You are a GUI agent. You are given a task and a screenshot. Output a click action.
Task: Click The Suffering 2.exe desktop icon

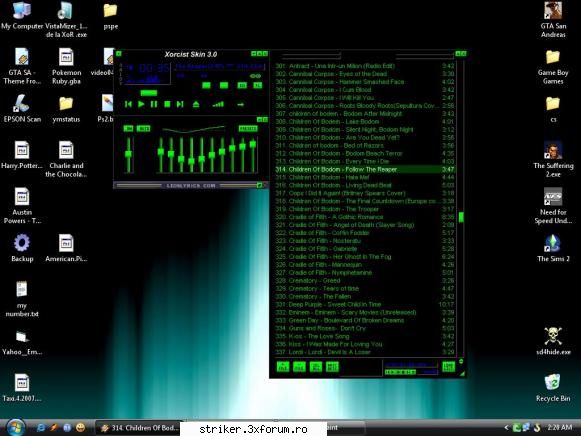pos(553,159)
